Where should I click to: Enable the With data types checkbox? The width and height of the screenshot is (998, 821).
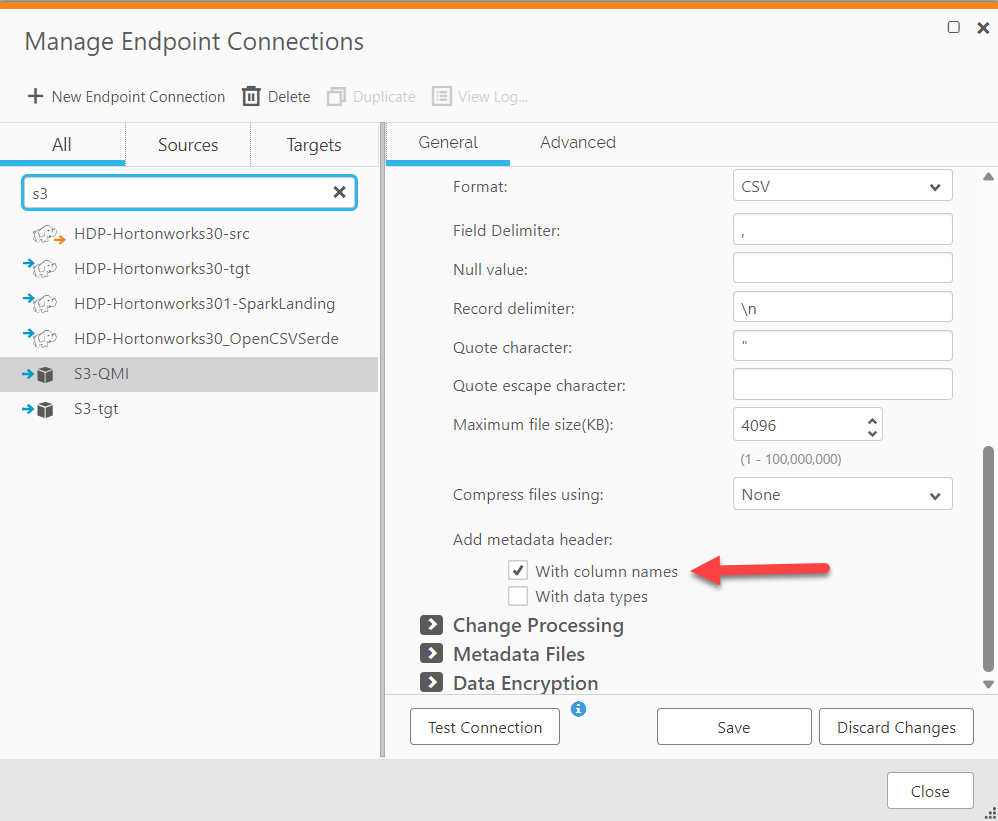518,596
